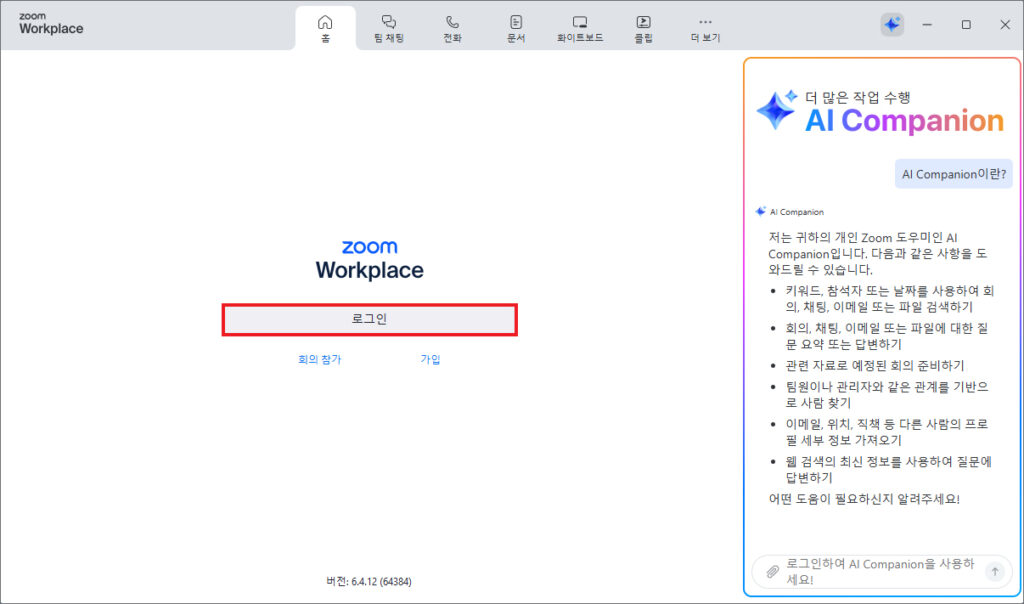Open the 가입 sign-up link
The image size is (1024, 604).
[430, 359]
